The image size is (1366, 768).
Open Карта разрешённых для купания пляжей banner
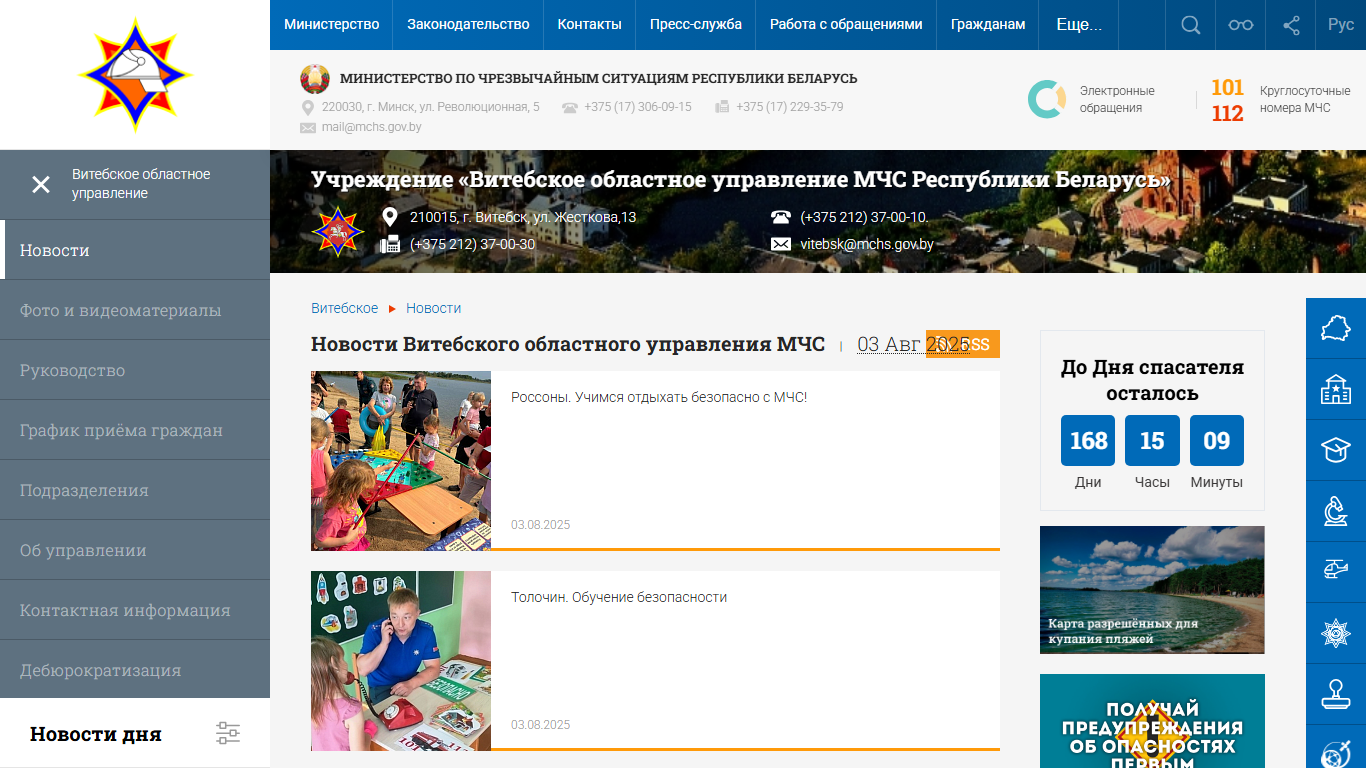(1152, 590)
